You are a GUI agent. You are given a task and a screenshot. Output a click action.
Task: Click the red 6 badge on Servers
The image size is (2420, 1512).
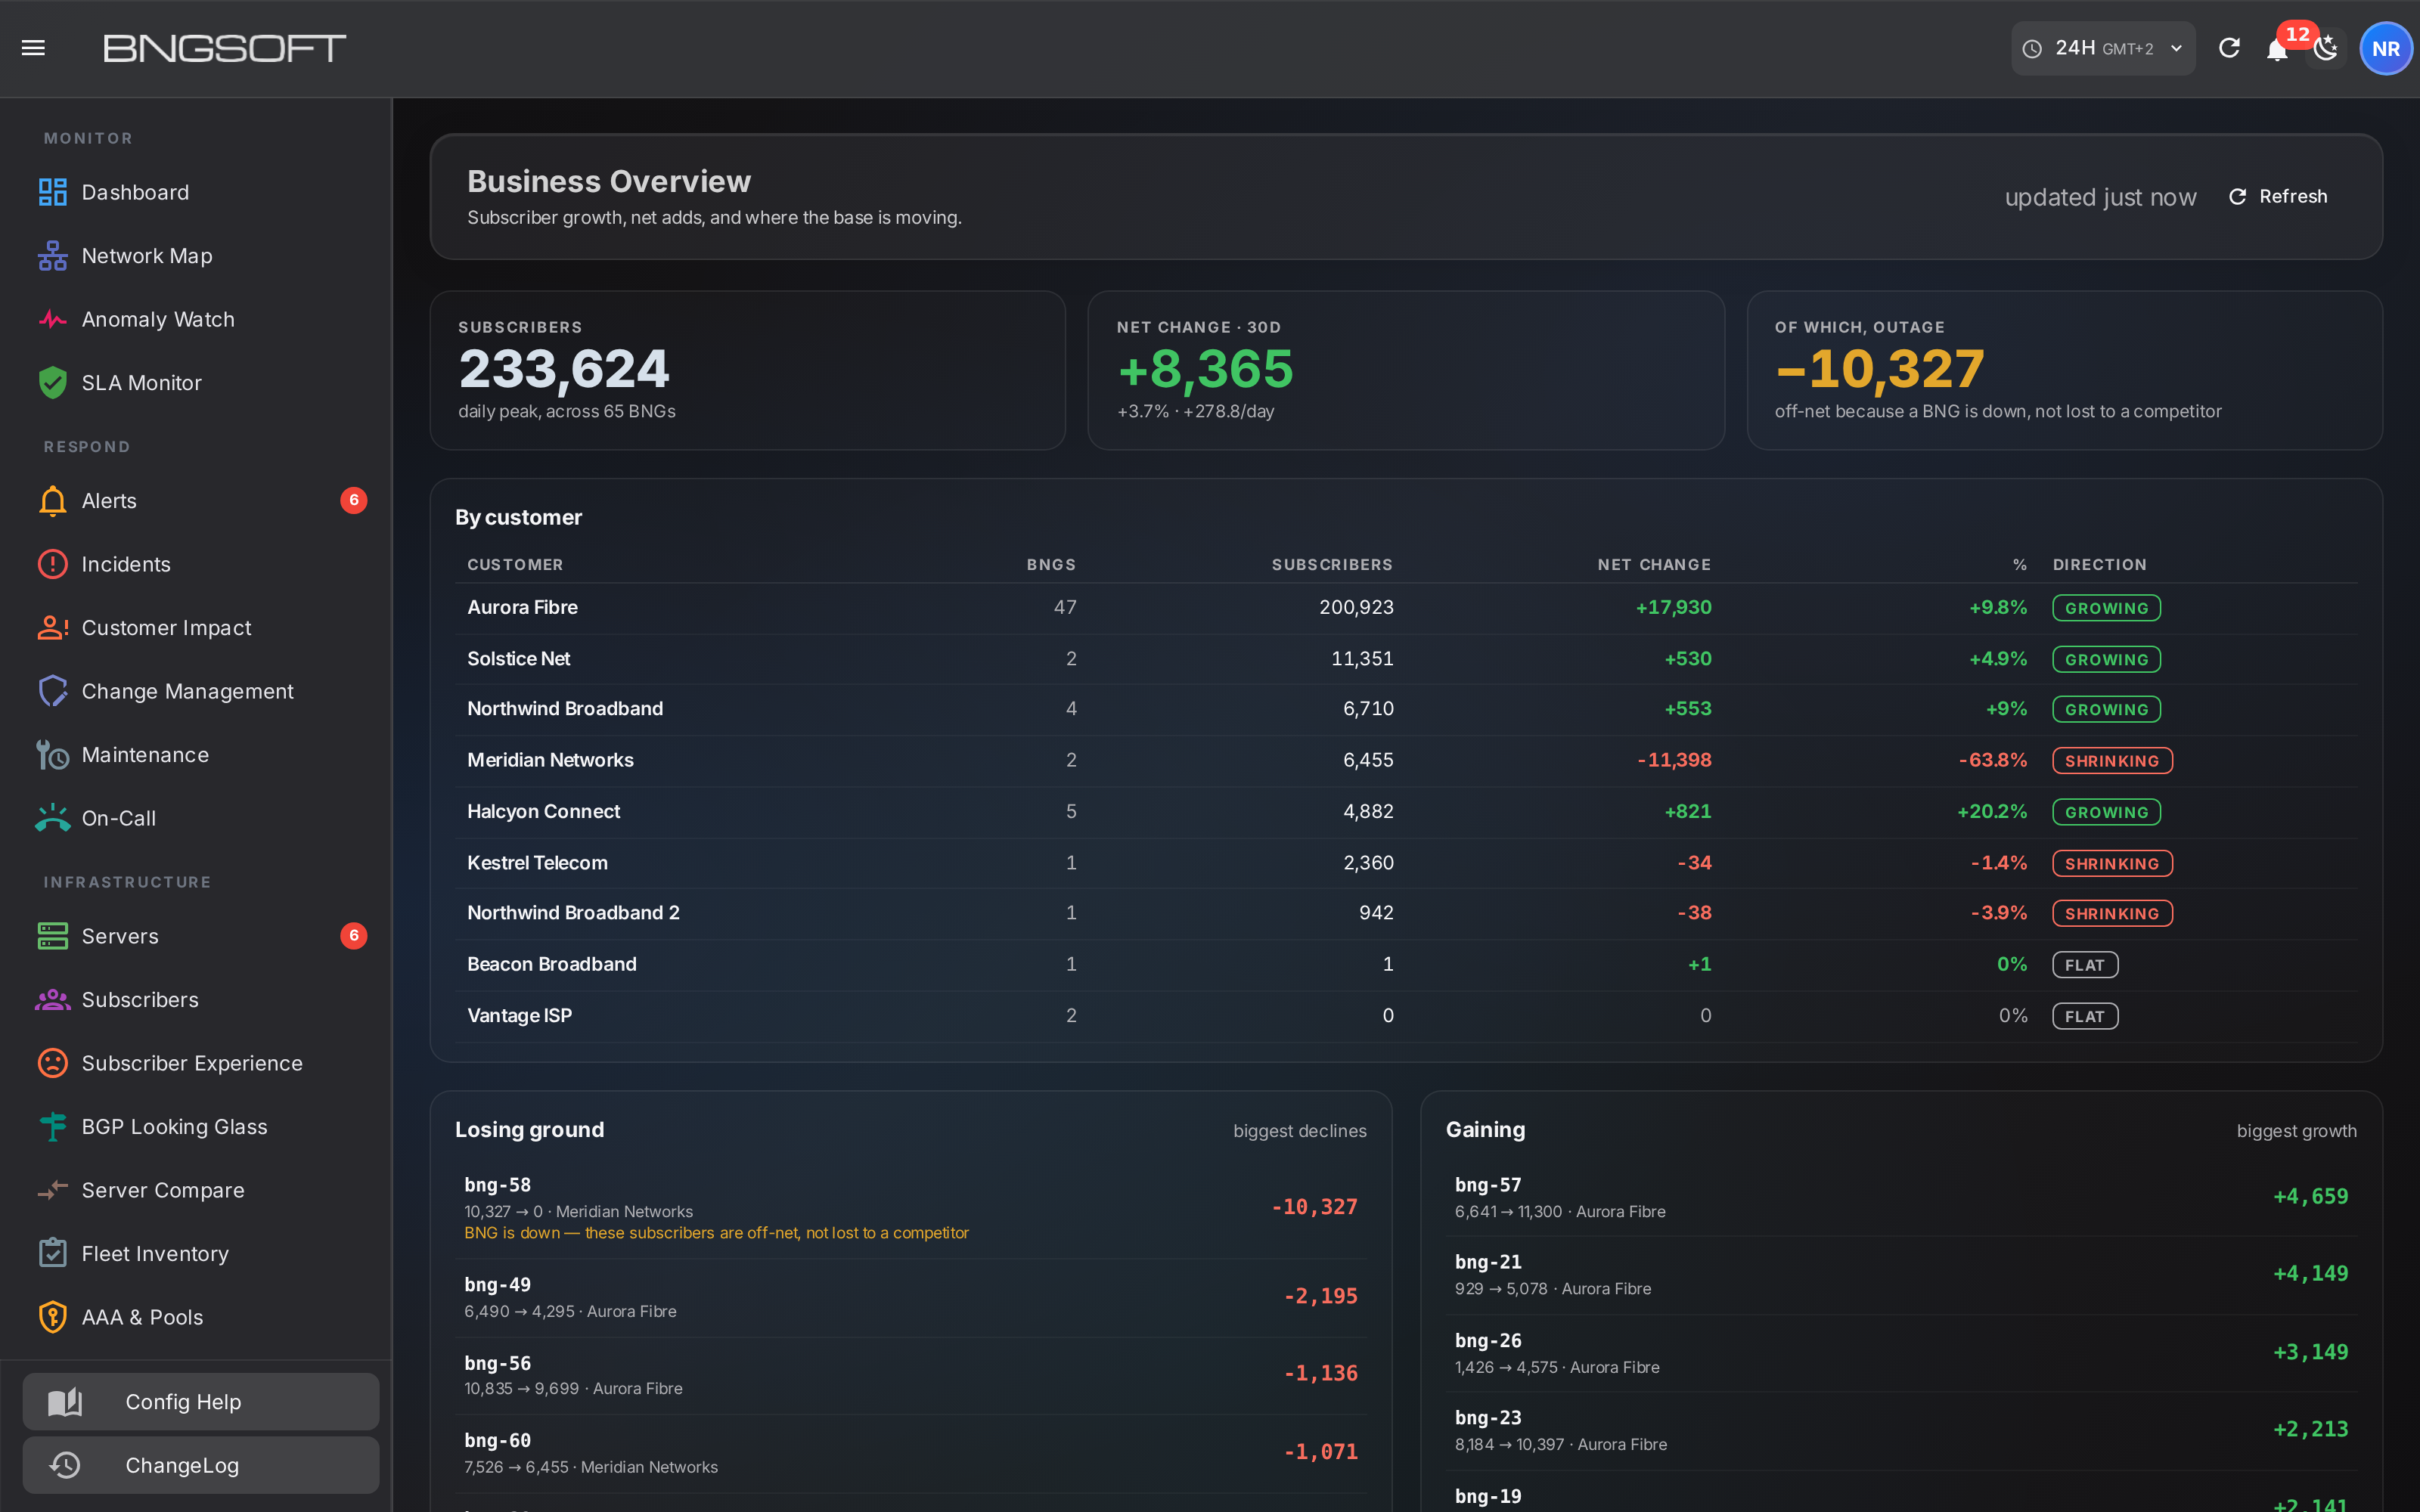tap(354, 935)
